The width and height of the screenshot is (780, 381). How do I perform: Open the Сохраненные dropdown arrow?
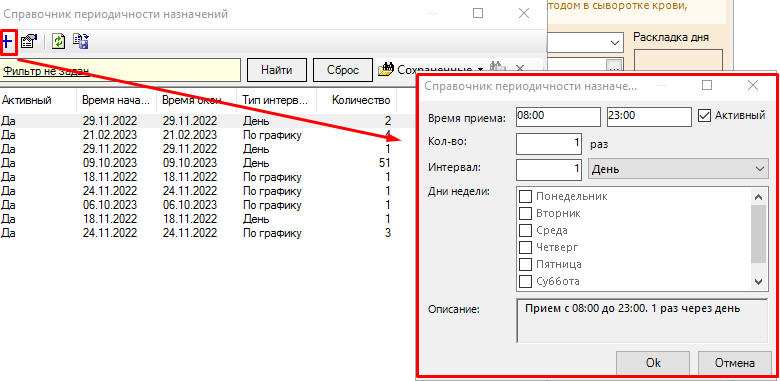pyautogui.click(x=481, y=70)
